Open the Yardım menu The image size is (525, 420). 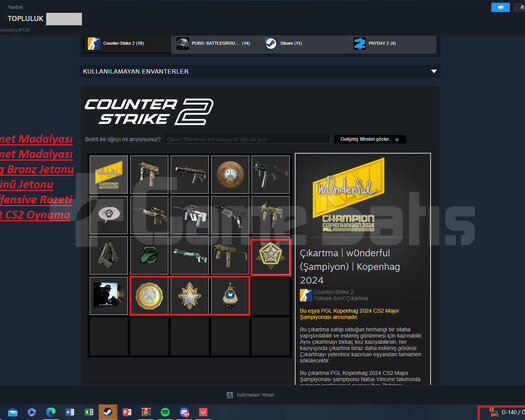pos(15,7)
